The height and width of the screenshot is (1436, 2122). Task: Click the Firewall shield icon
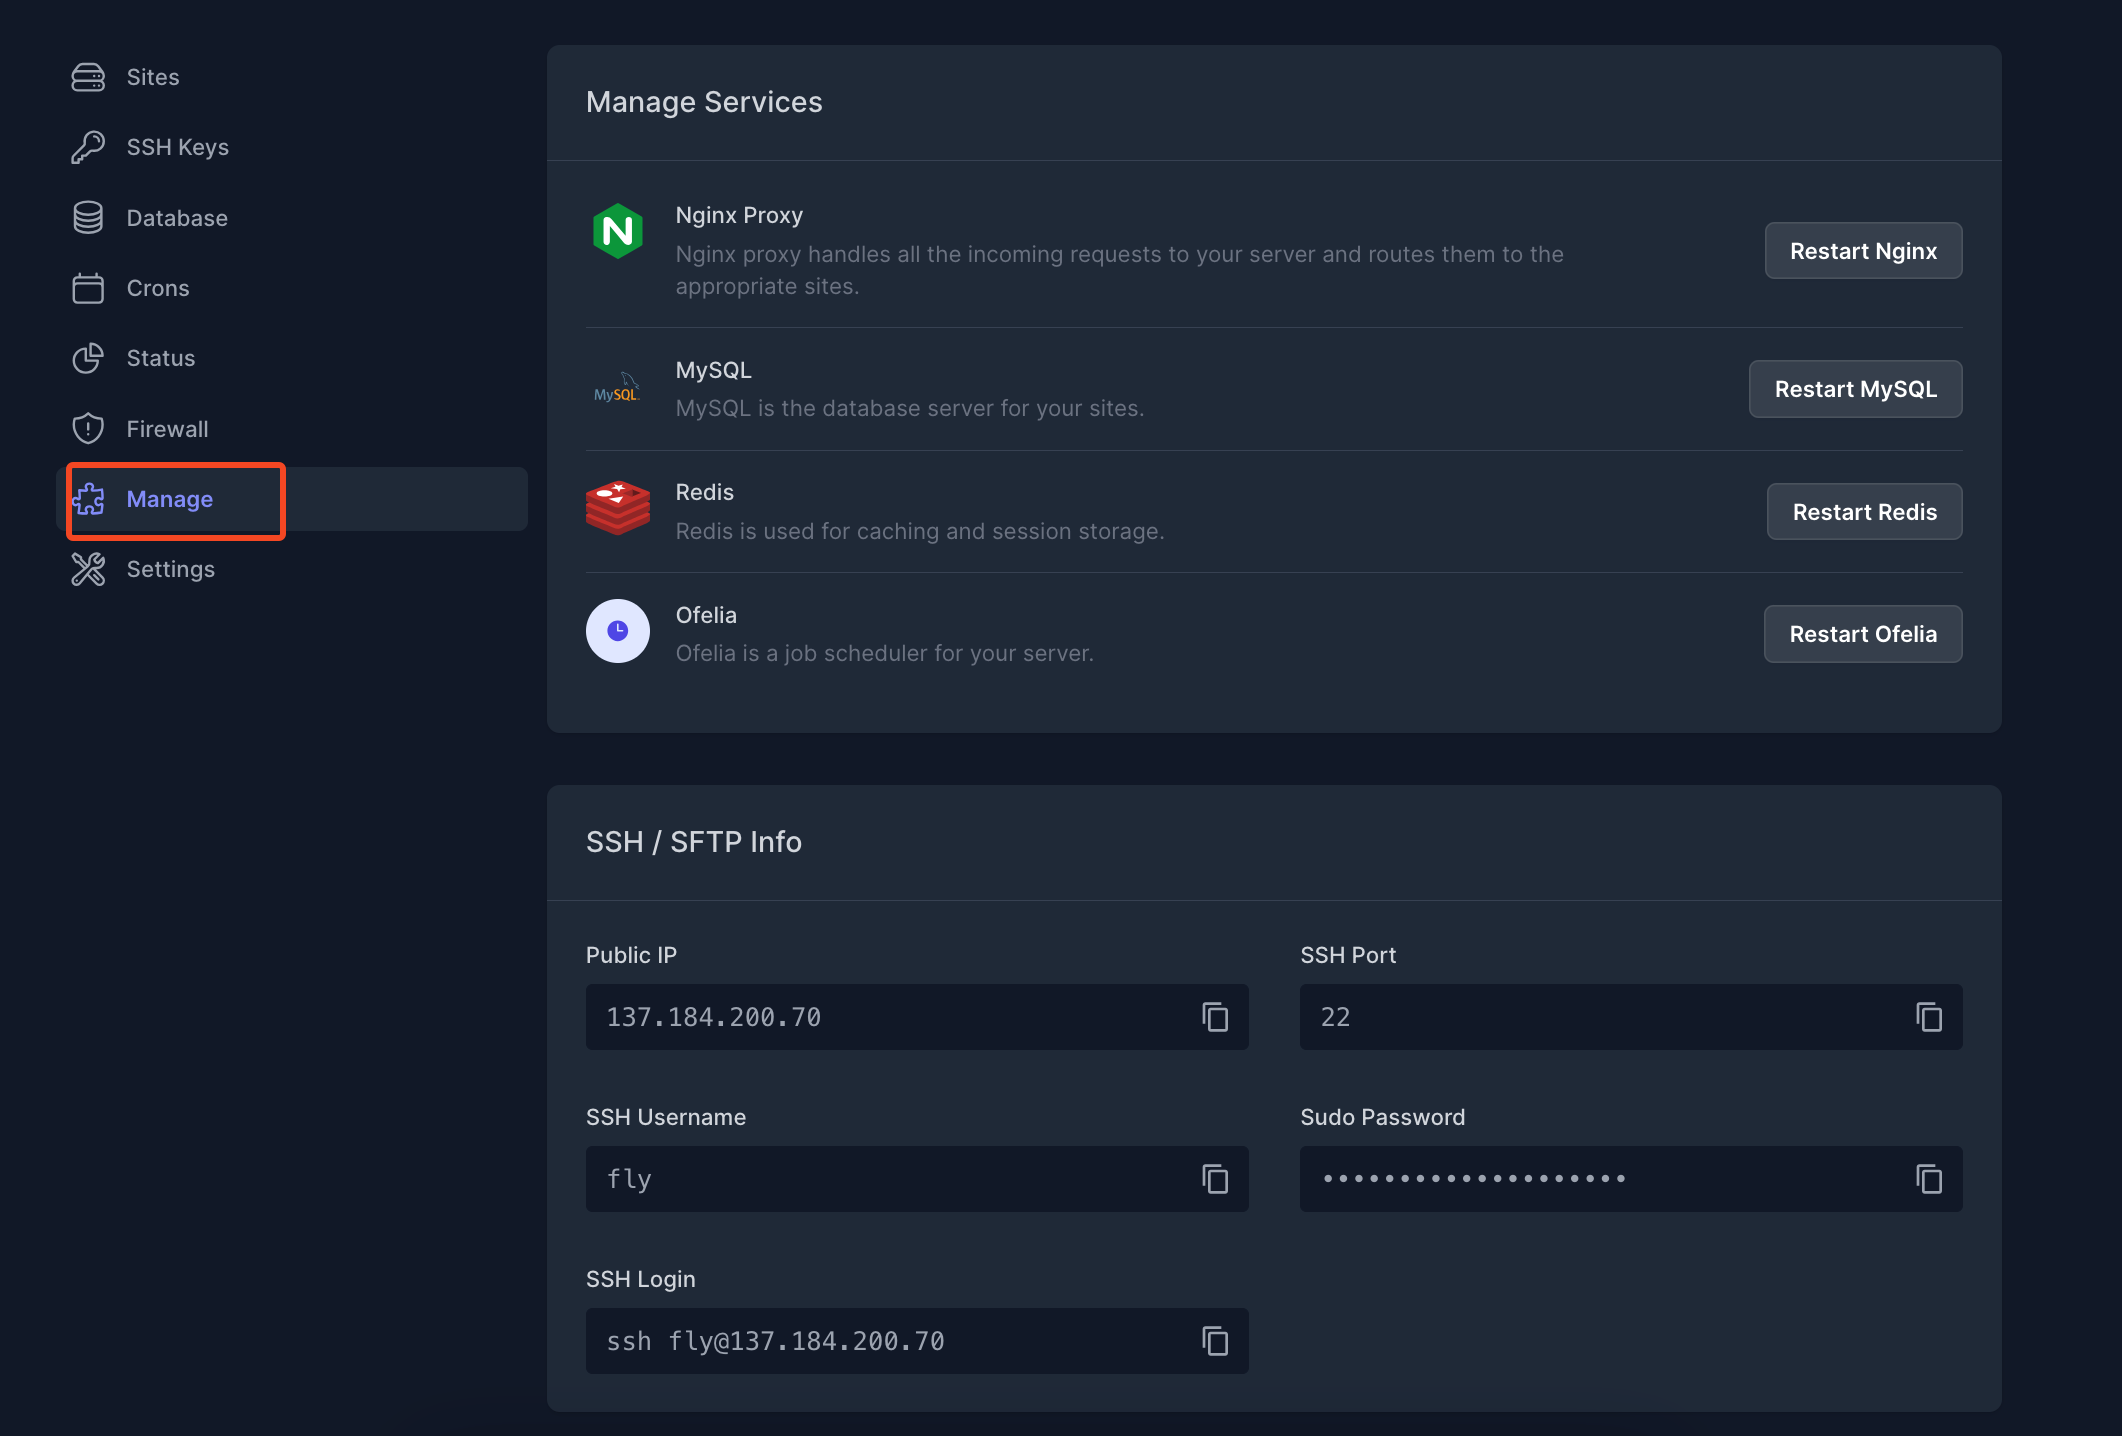point(88,429)
